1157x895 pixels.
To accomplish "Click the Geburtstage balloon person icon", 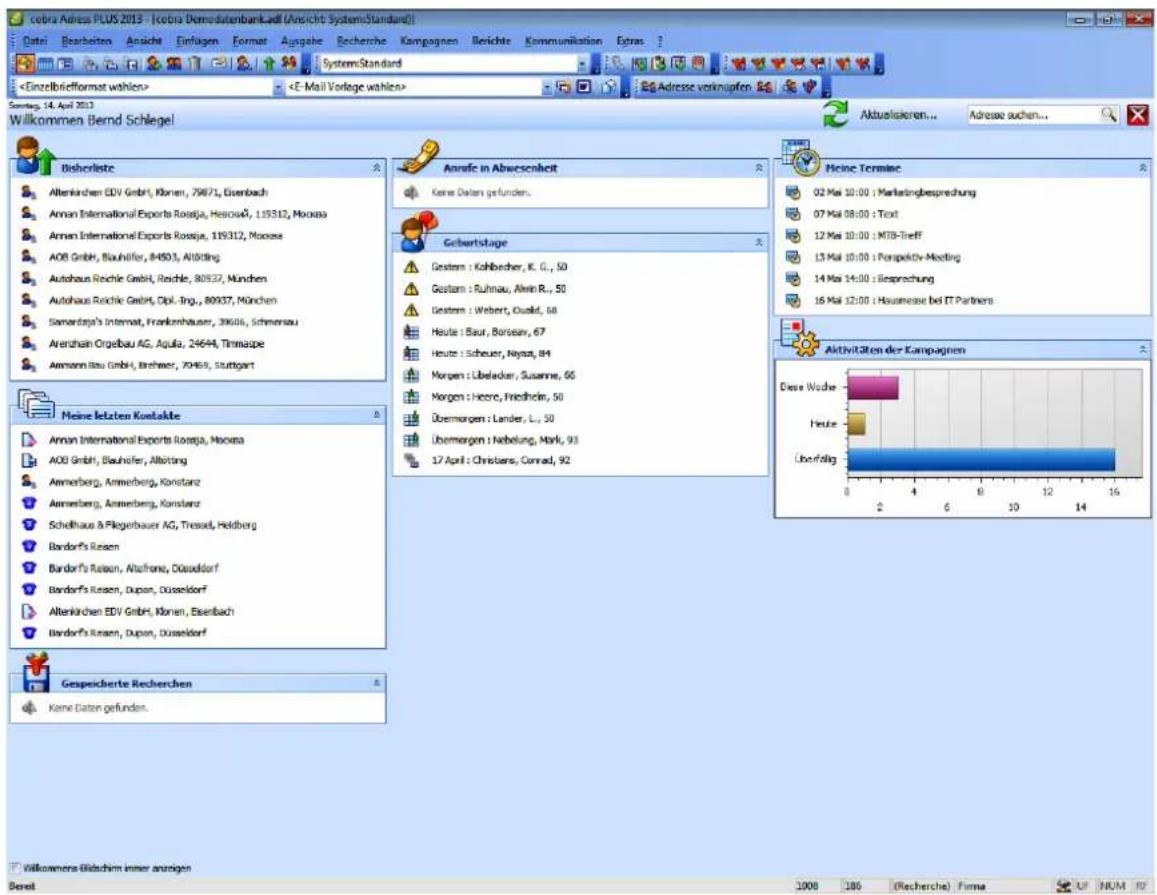I will [x=418, y=231].
